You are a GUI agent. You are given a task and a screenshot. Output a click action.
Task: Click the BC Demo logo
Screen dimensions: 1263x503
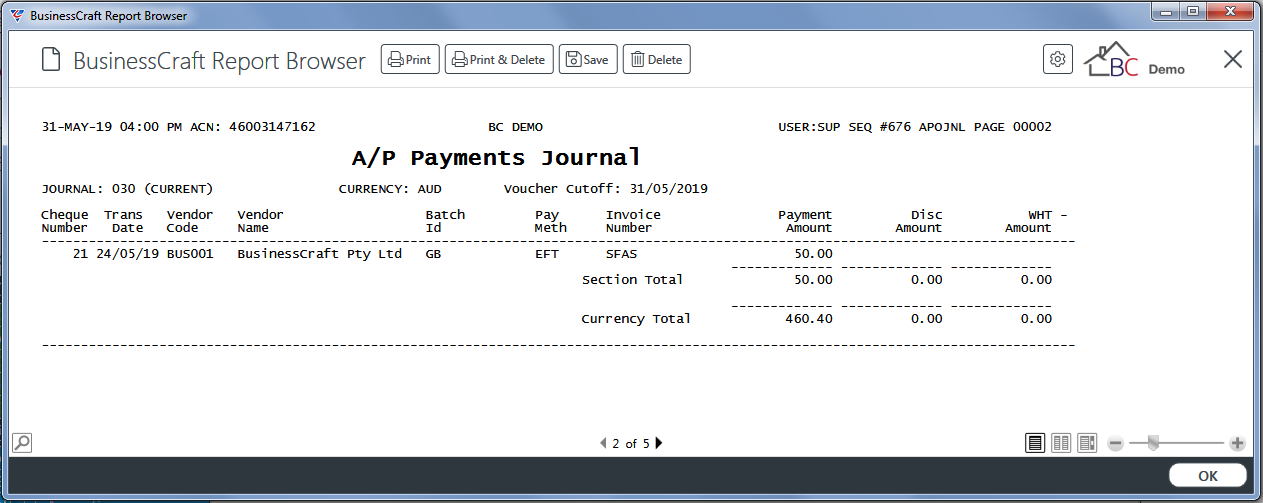click(x=1135, y=60)
